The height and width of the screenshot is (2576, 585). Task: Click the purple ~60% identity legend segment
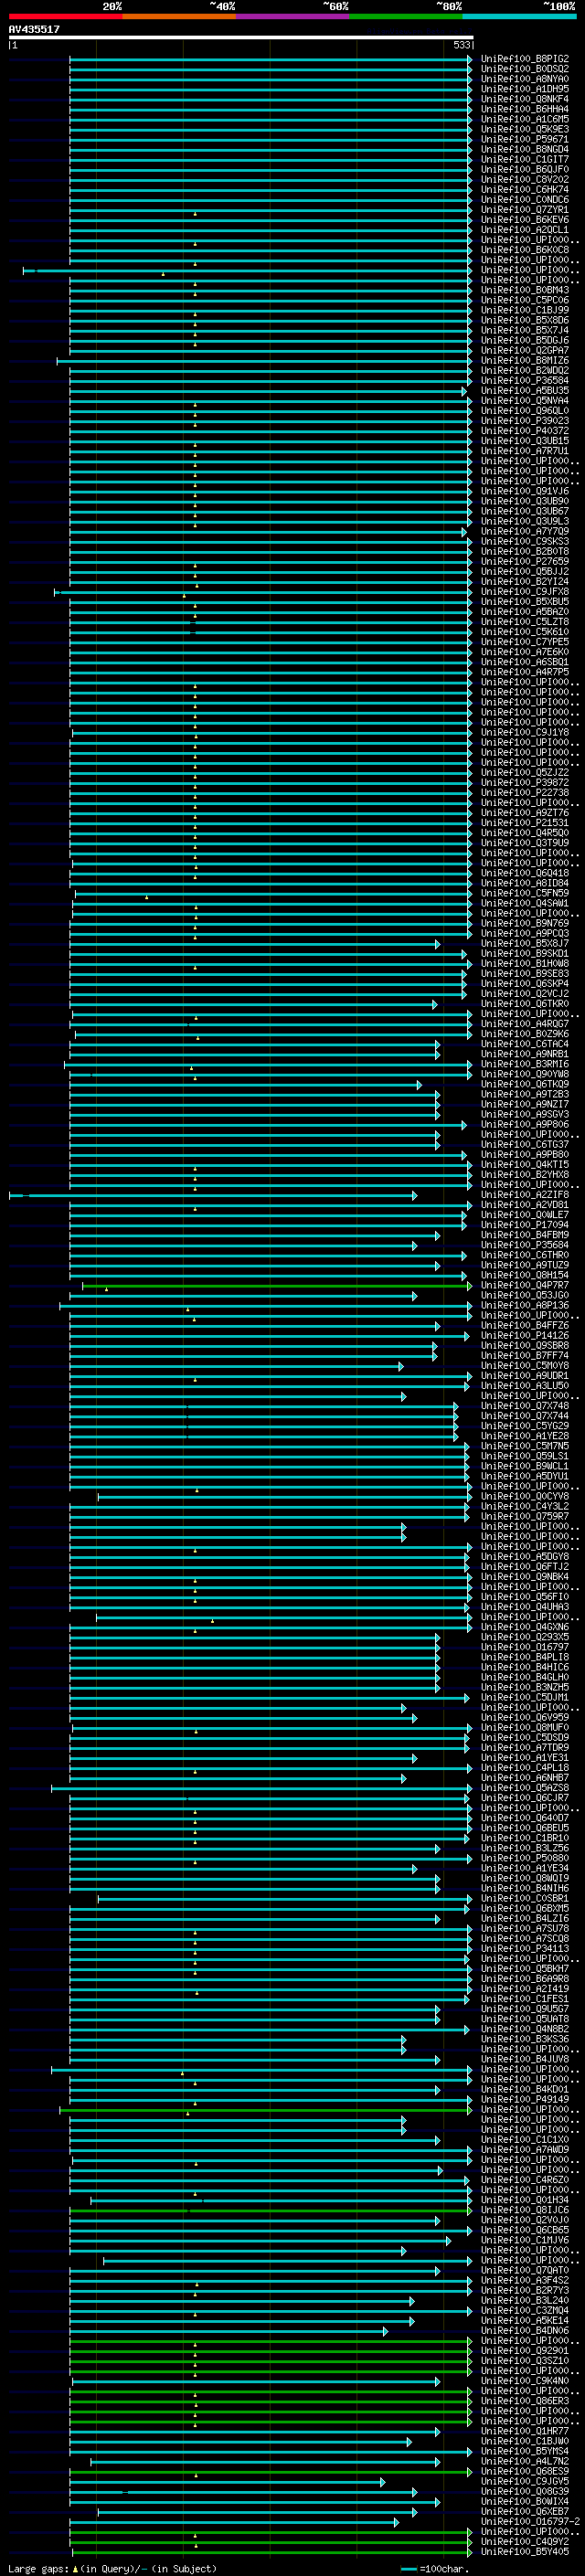point(292,17)
